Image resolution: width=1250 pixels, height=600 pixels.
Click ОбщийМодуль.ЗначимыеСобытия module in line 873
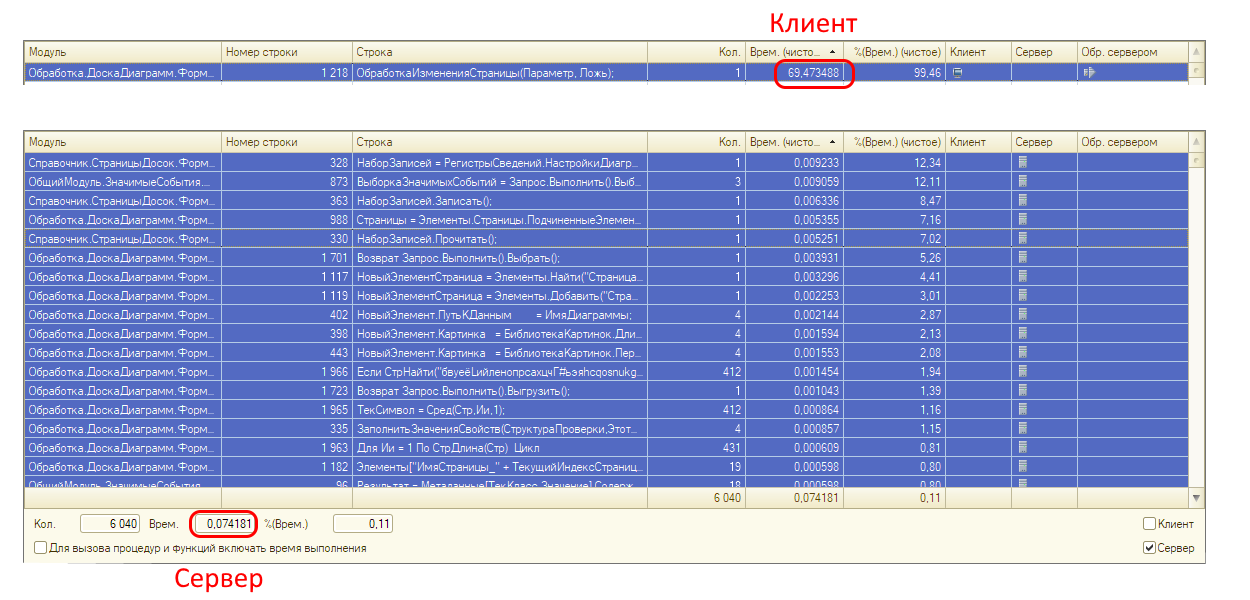pos(121,181)
